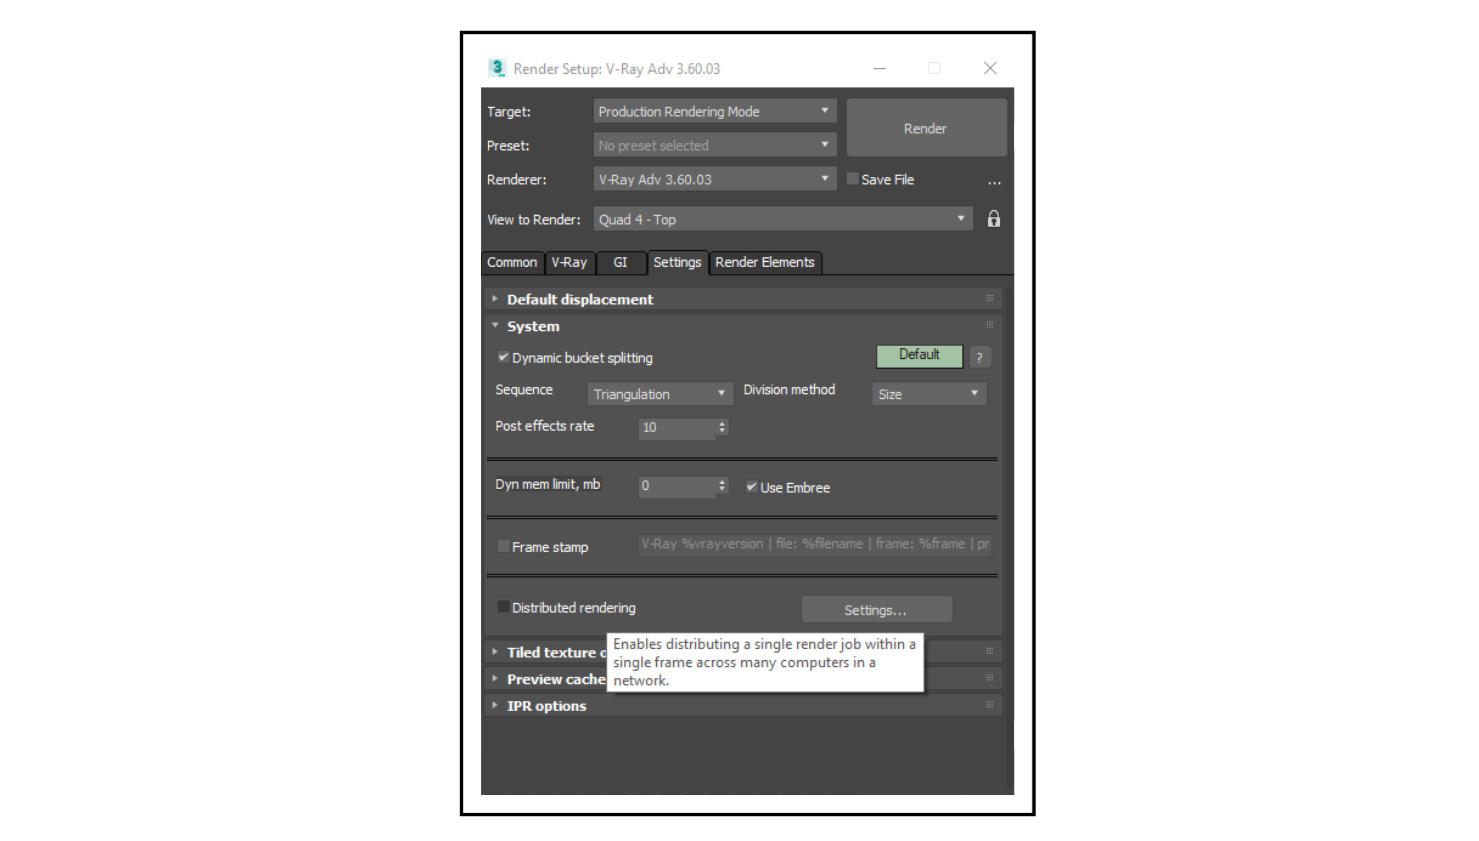The height and width of the screenshot is (841, 1479).
Task: Click the Dyn mem limit value field
Action: coord(677,485)
